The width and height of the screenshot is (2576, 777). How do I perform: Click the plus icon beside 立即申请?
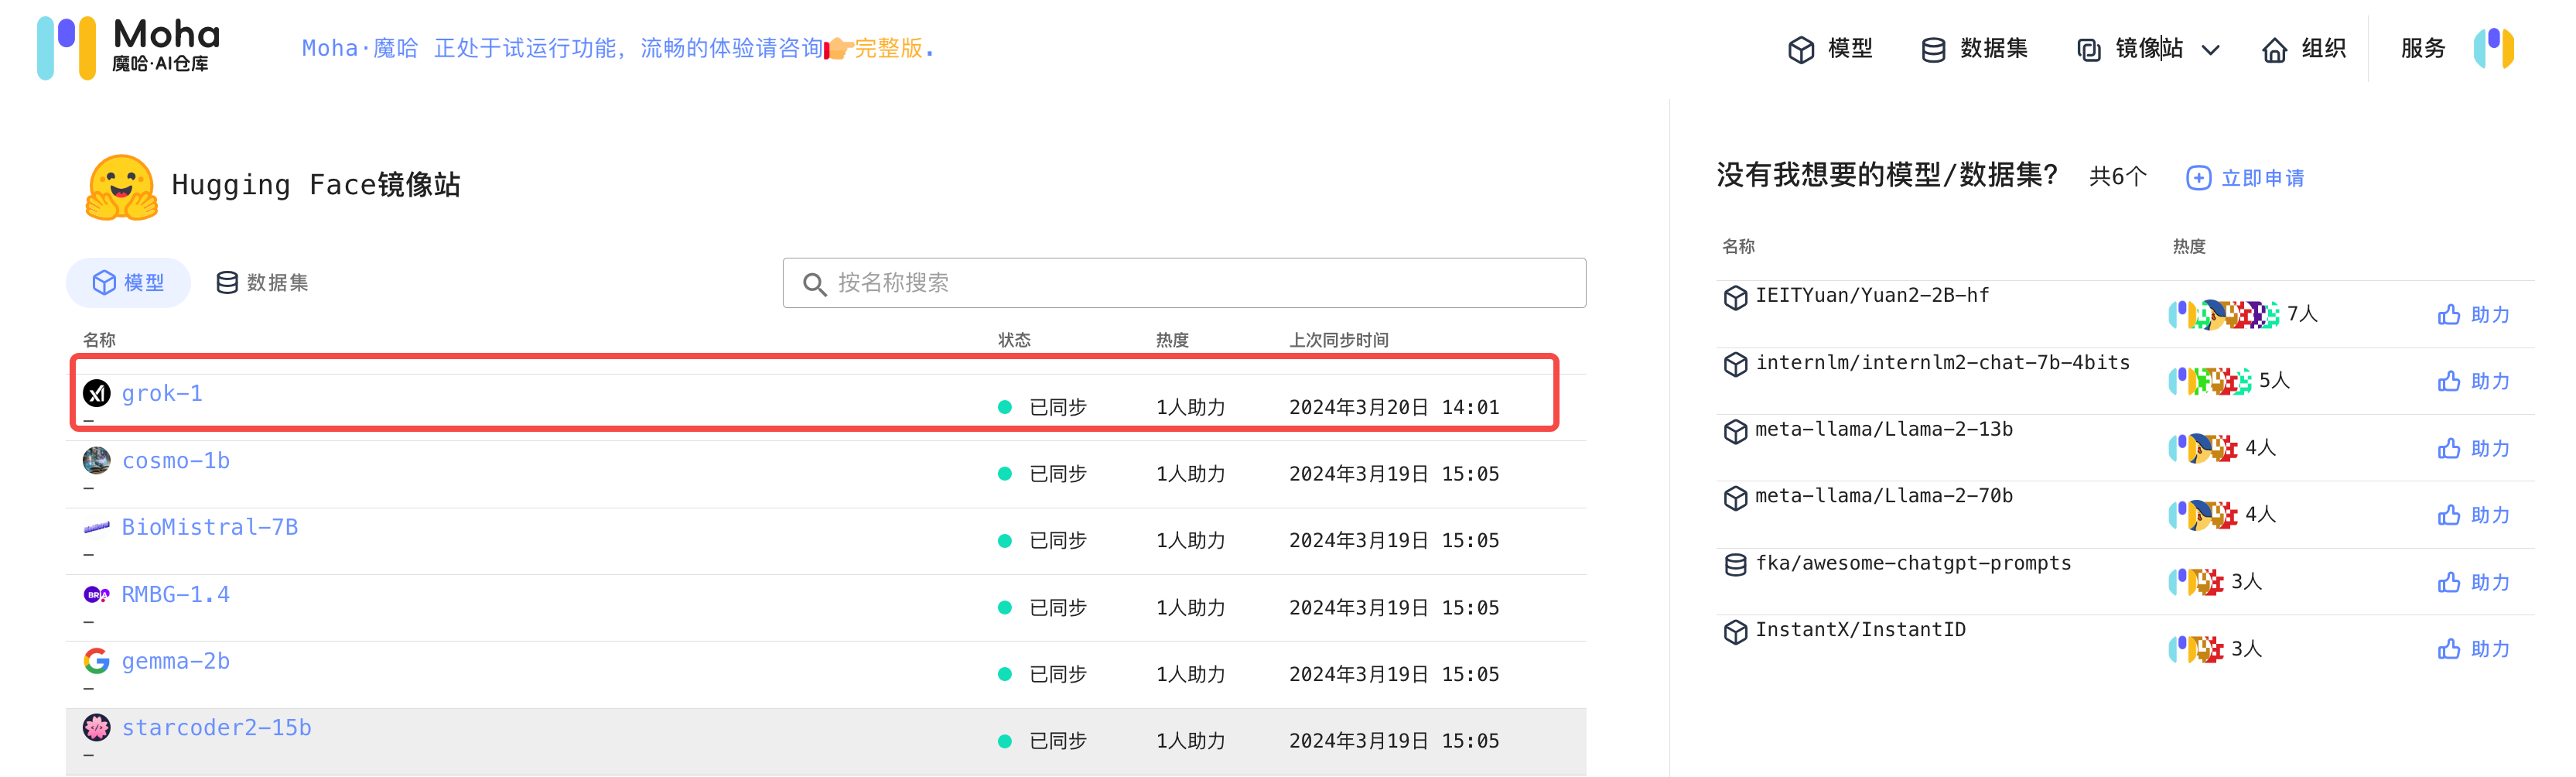(x=2198, y=178)
